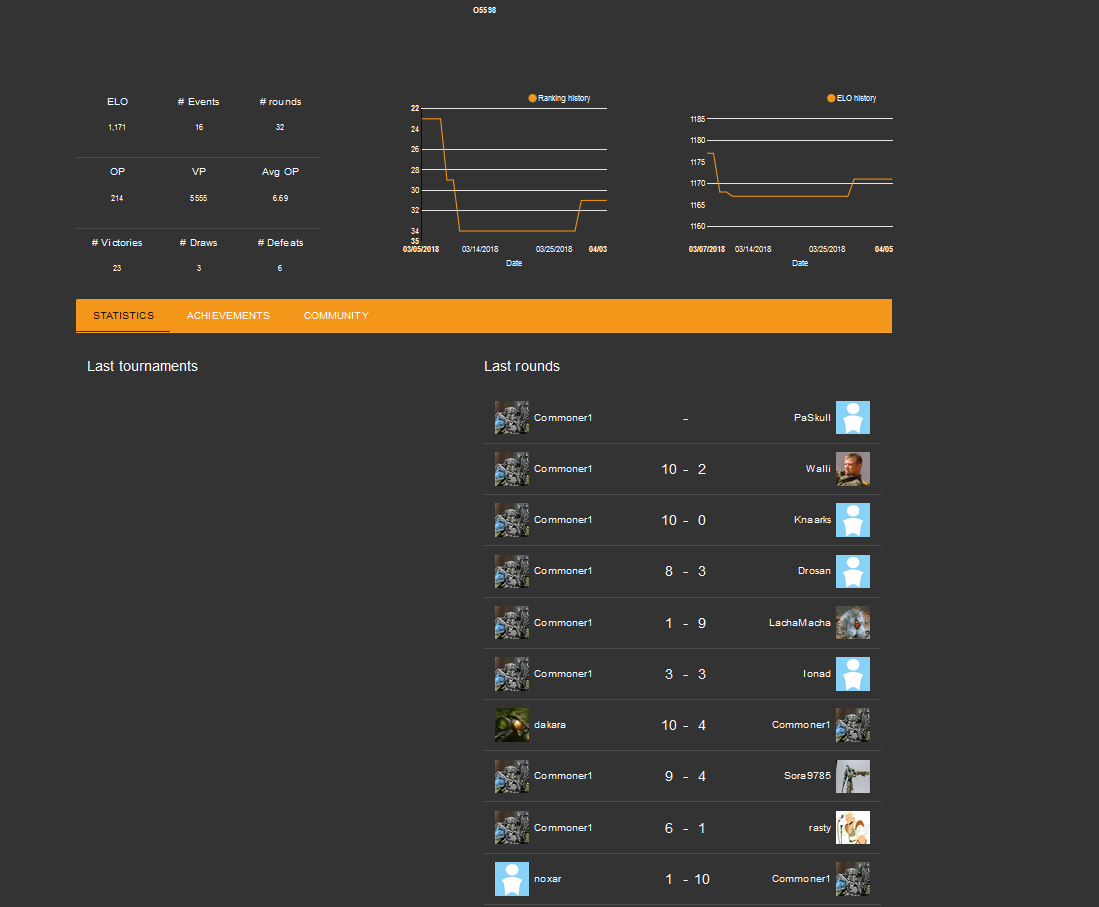Toggle the Ranking history legend marker

pyautogui.click(x=532, y=98)
